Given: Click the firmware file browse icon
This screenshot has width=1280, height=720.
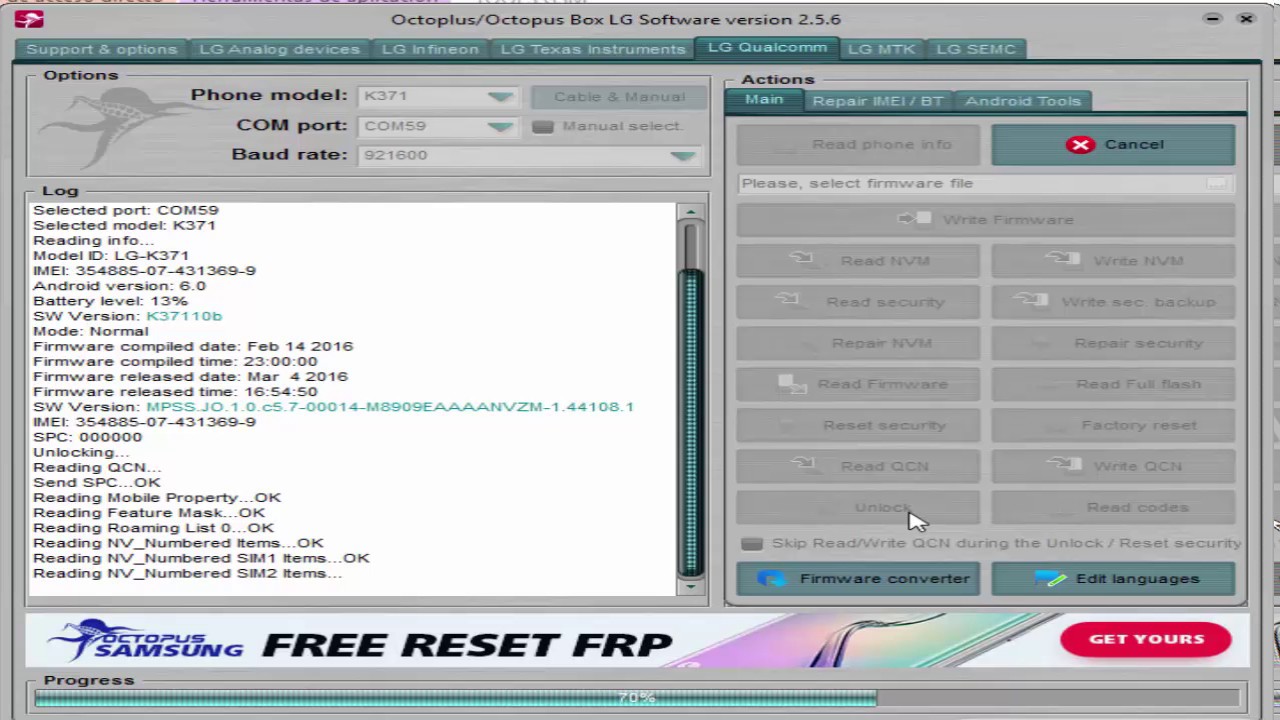Looking at the screenshot, I should click(x=1216, y=183).
